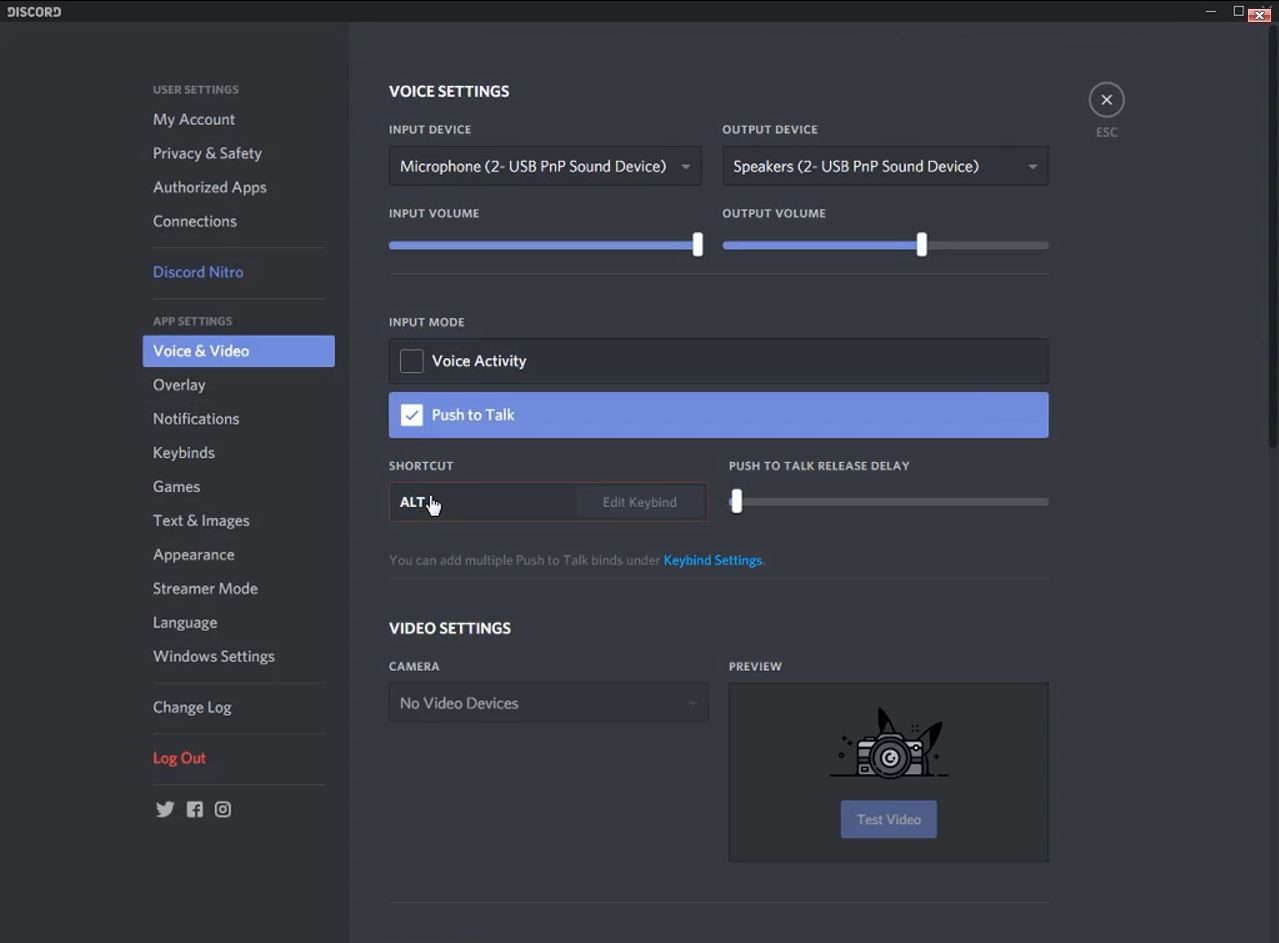Viewport: 1279px width, 943px height.
Task: Enable the Voice Activity checkbox
Action: pyautogui.click(x=411, y=361)
